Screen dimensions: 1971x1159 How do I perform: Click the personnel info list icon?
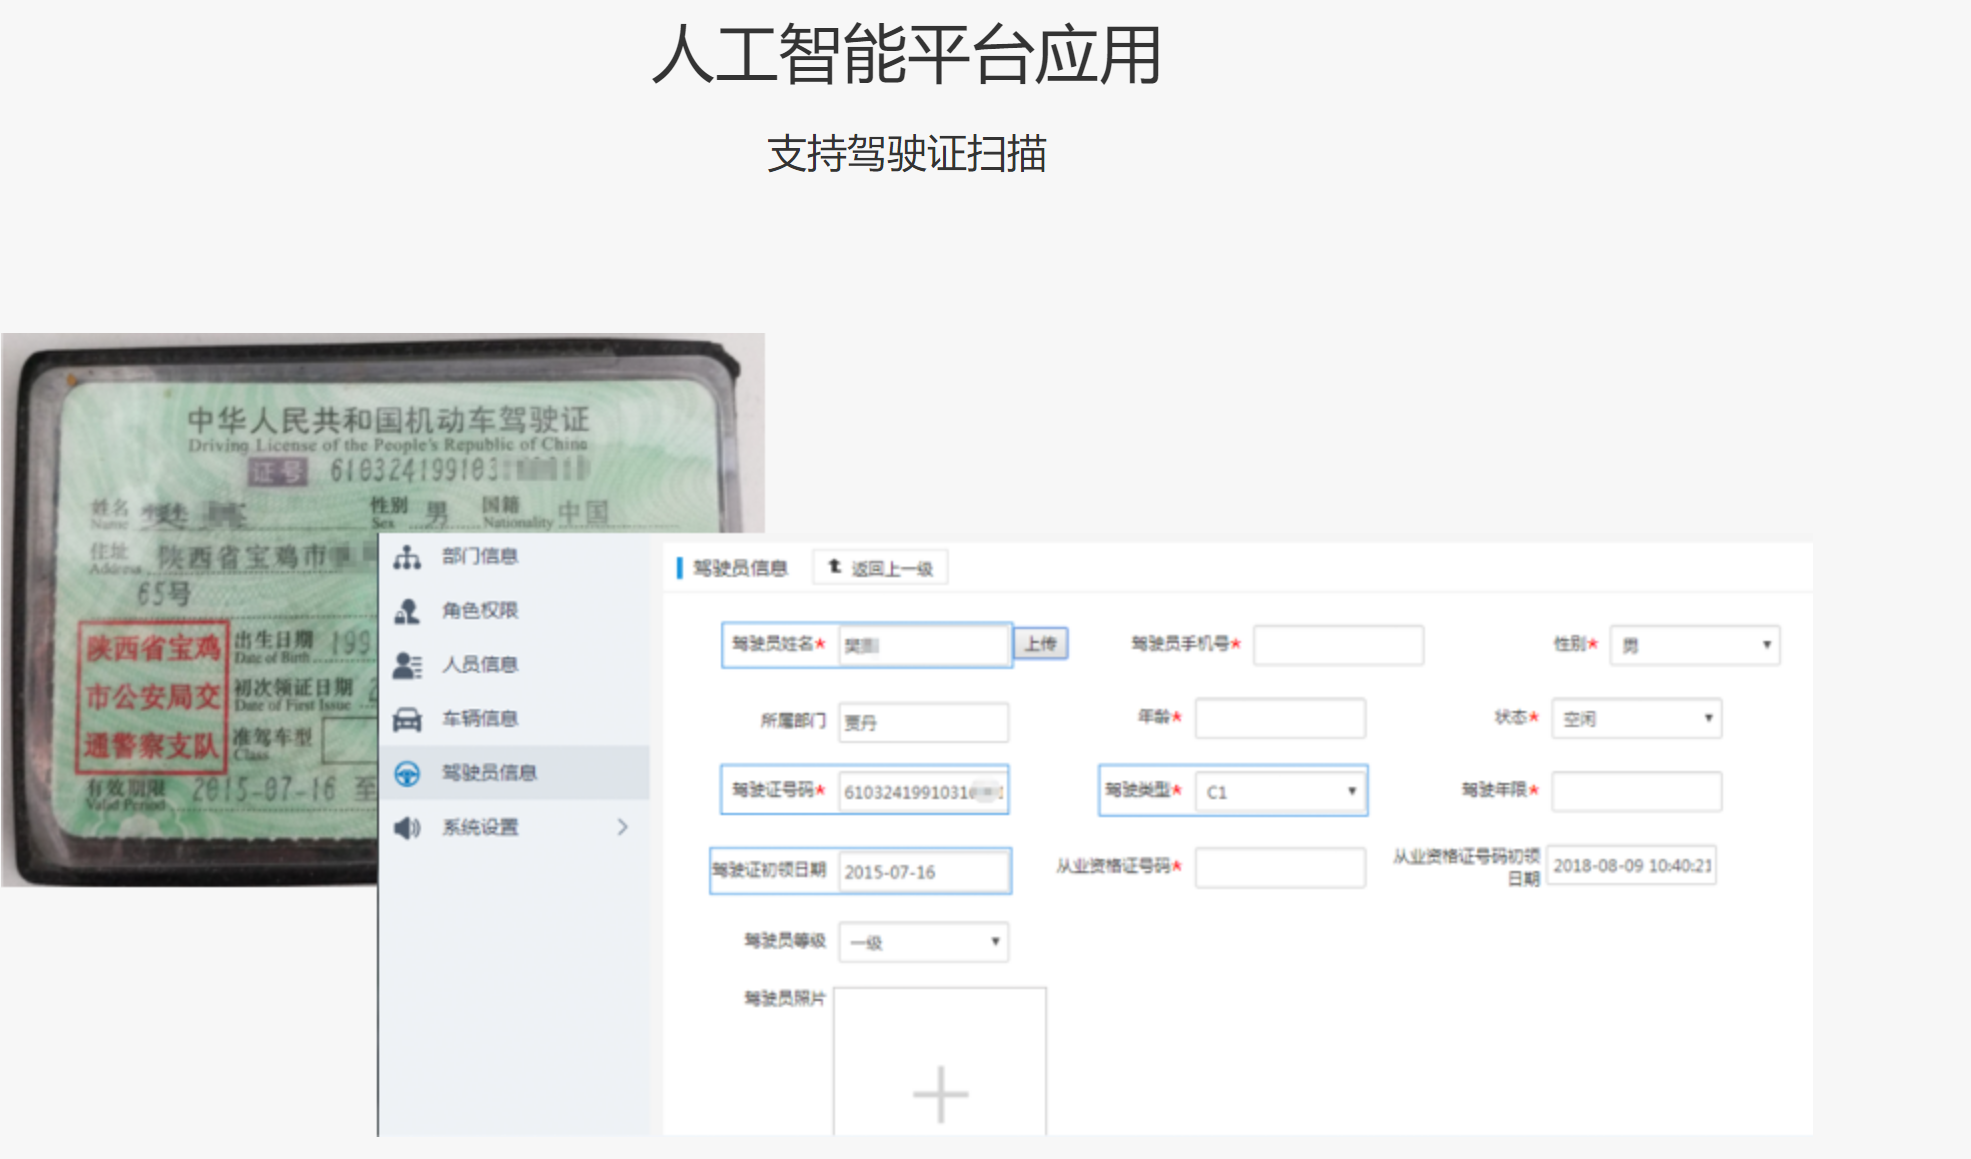click(407, 665)
